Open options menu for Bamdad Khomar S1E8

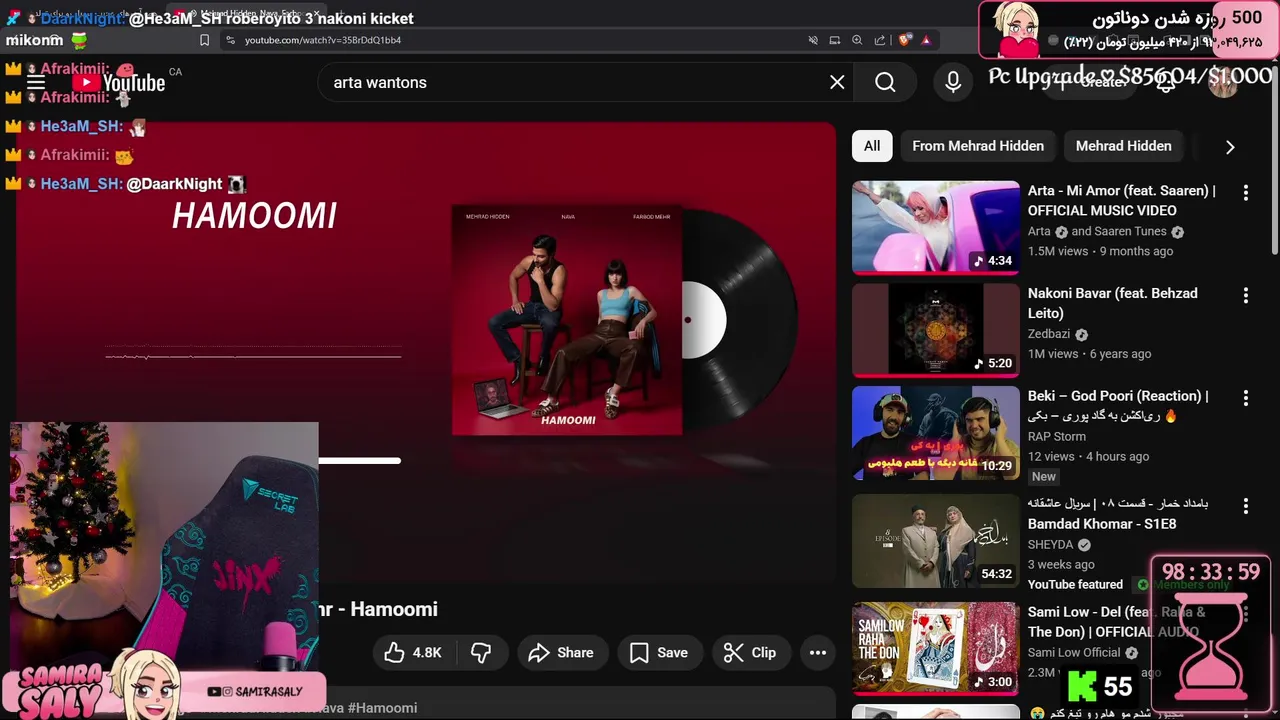[1245, 506]
